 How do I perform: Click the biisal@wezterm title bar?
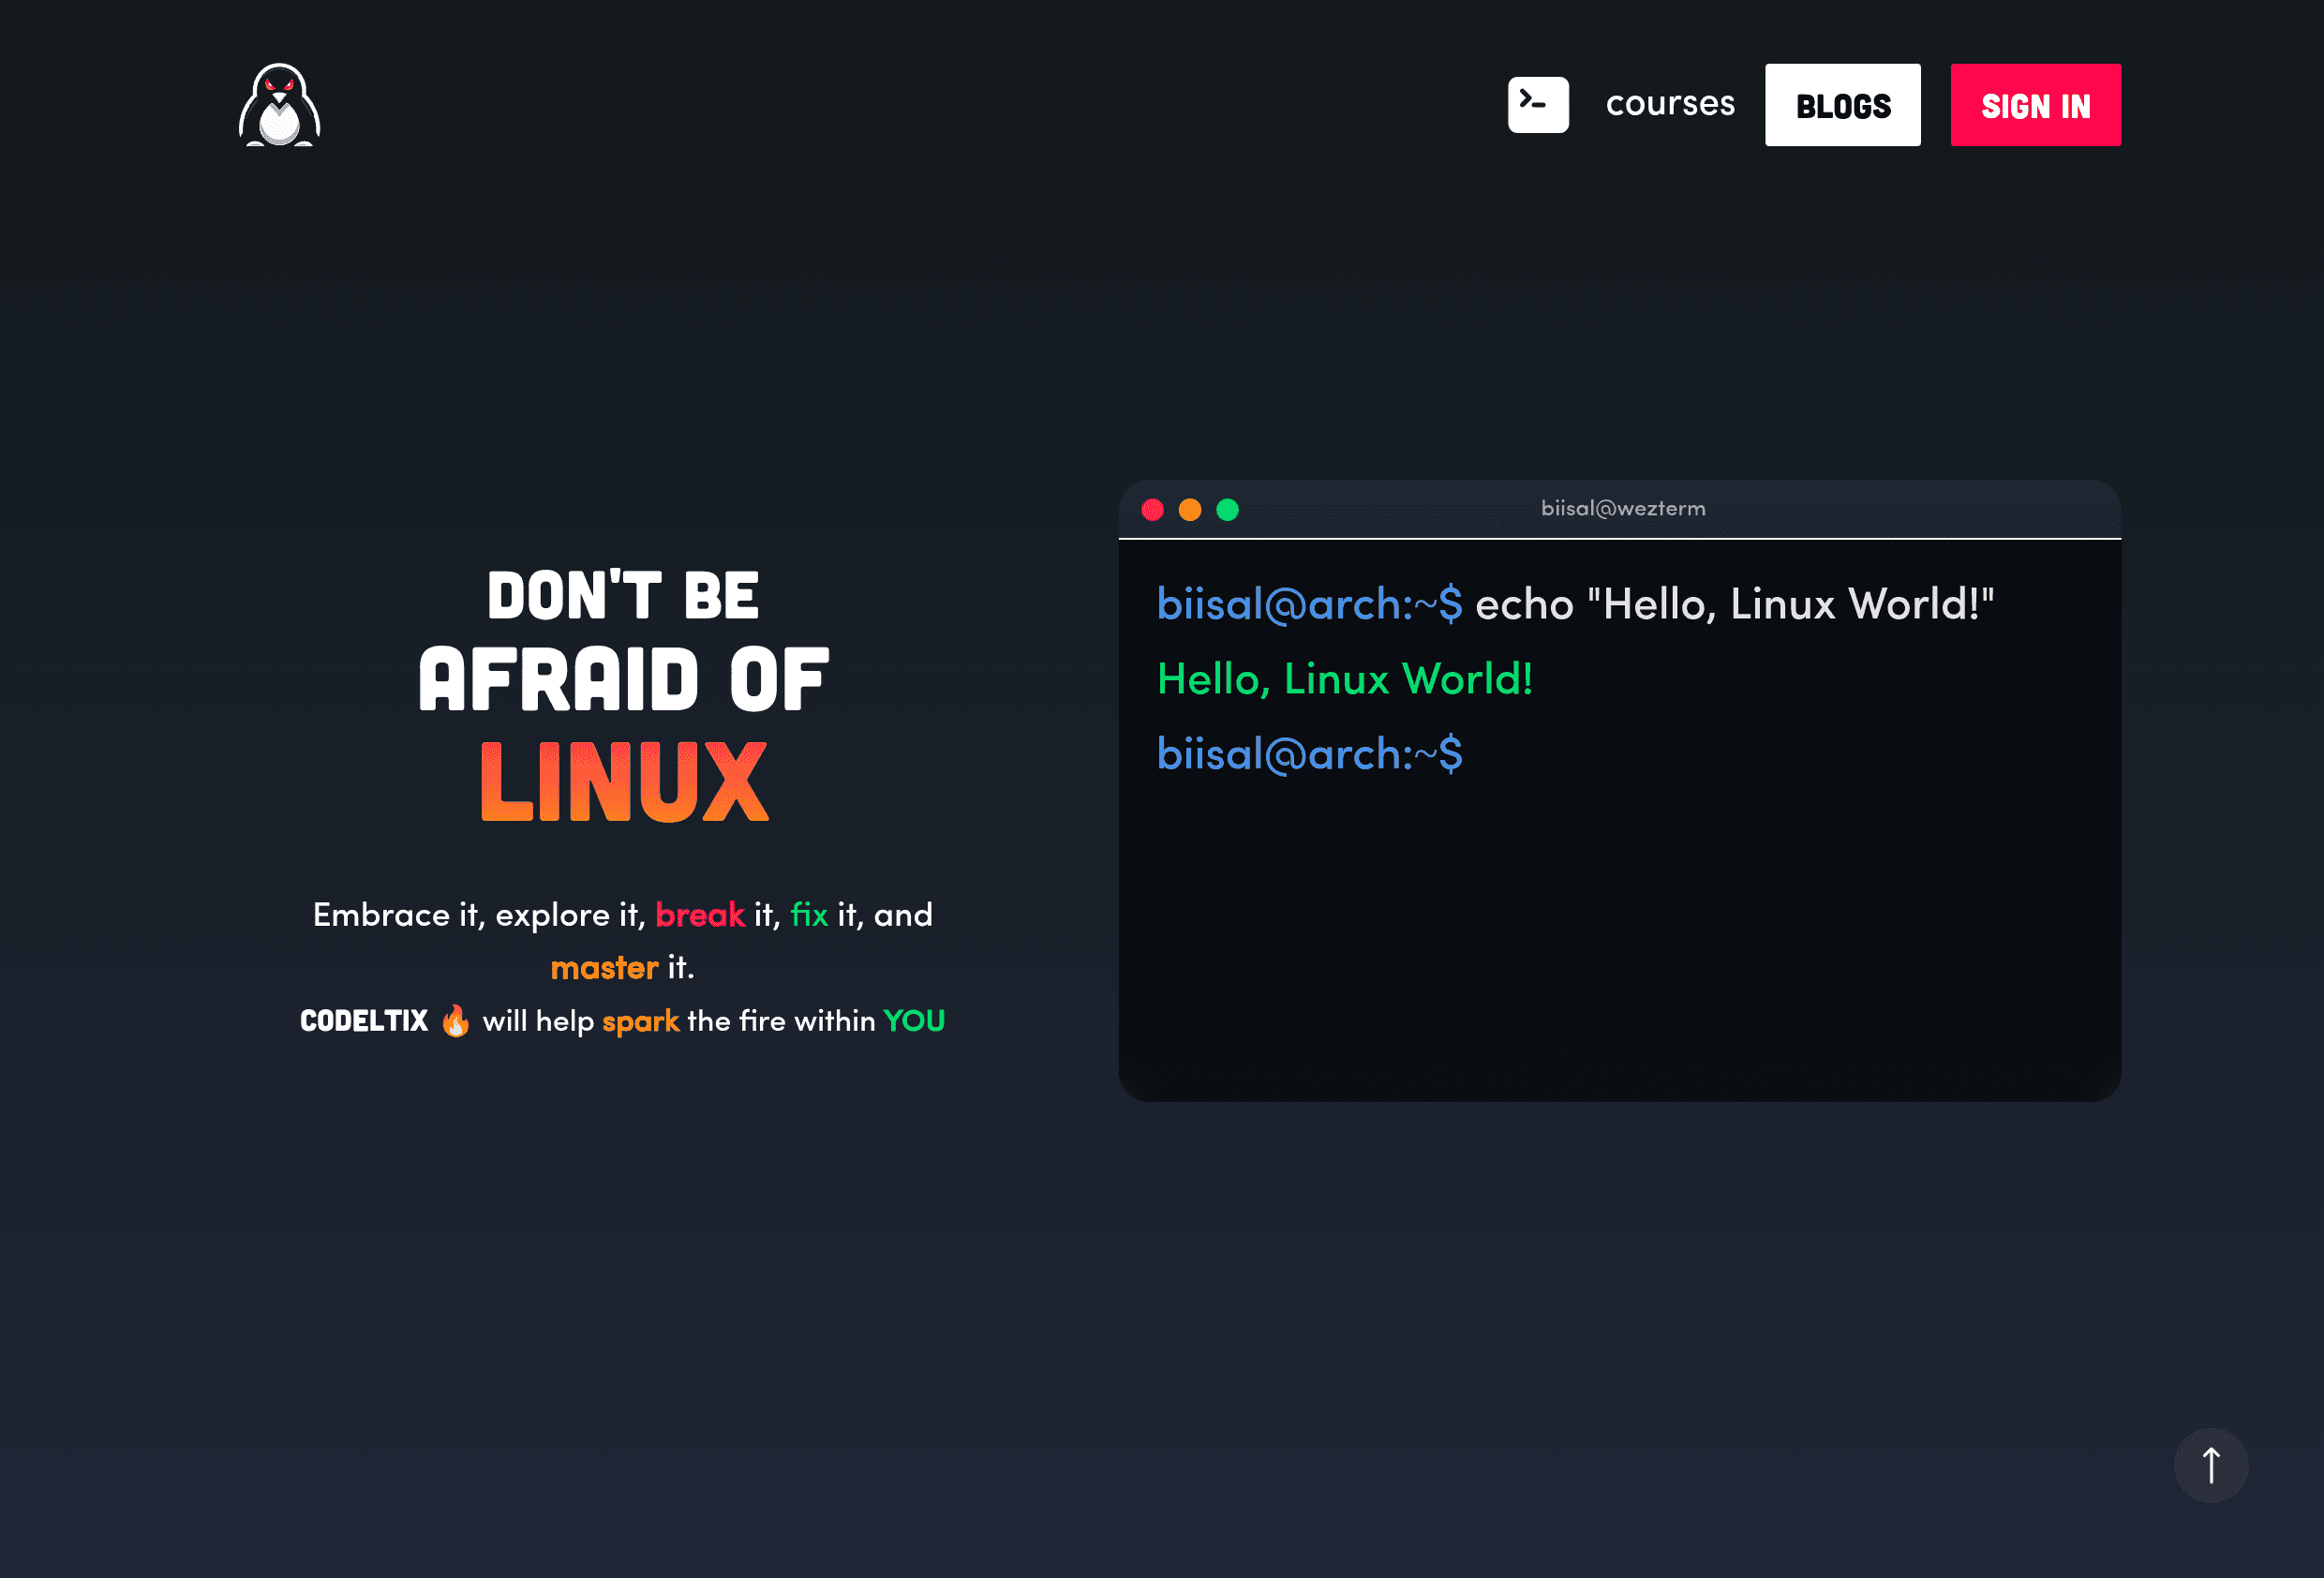1622,508
